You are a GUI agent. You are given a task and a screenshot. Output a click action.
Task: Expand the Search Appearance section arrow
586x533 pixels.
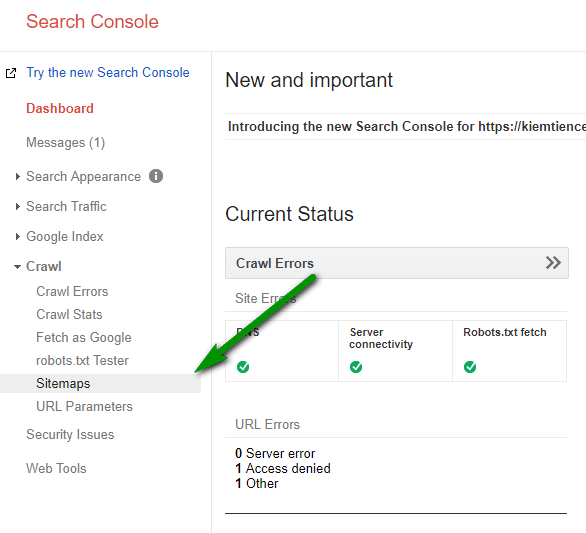pos(17,176)
